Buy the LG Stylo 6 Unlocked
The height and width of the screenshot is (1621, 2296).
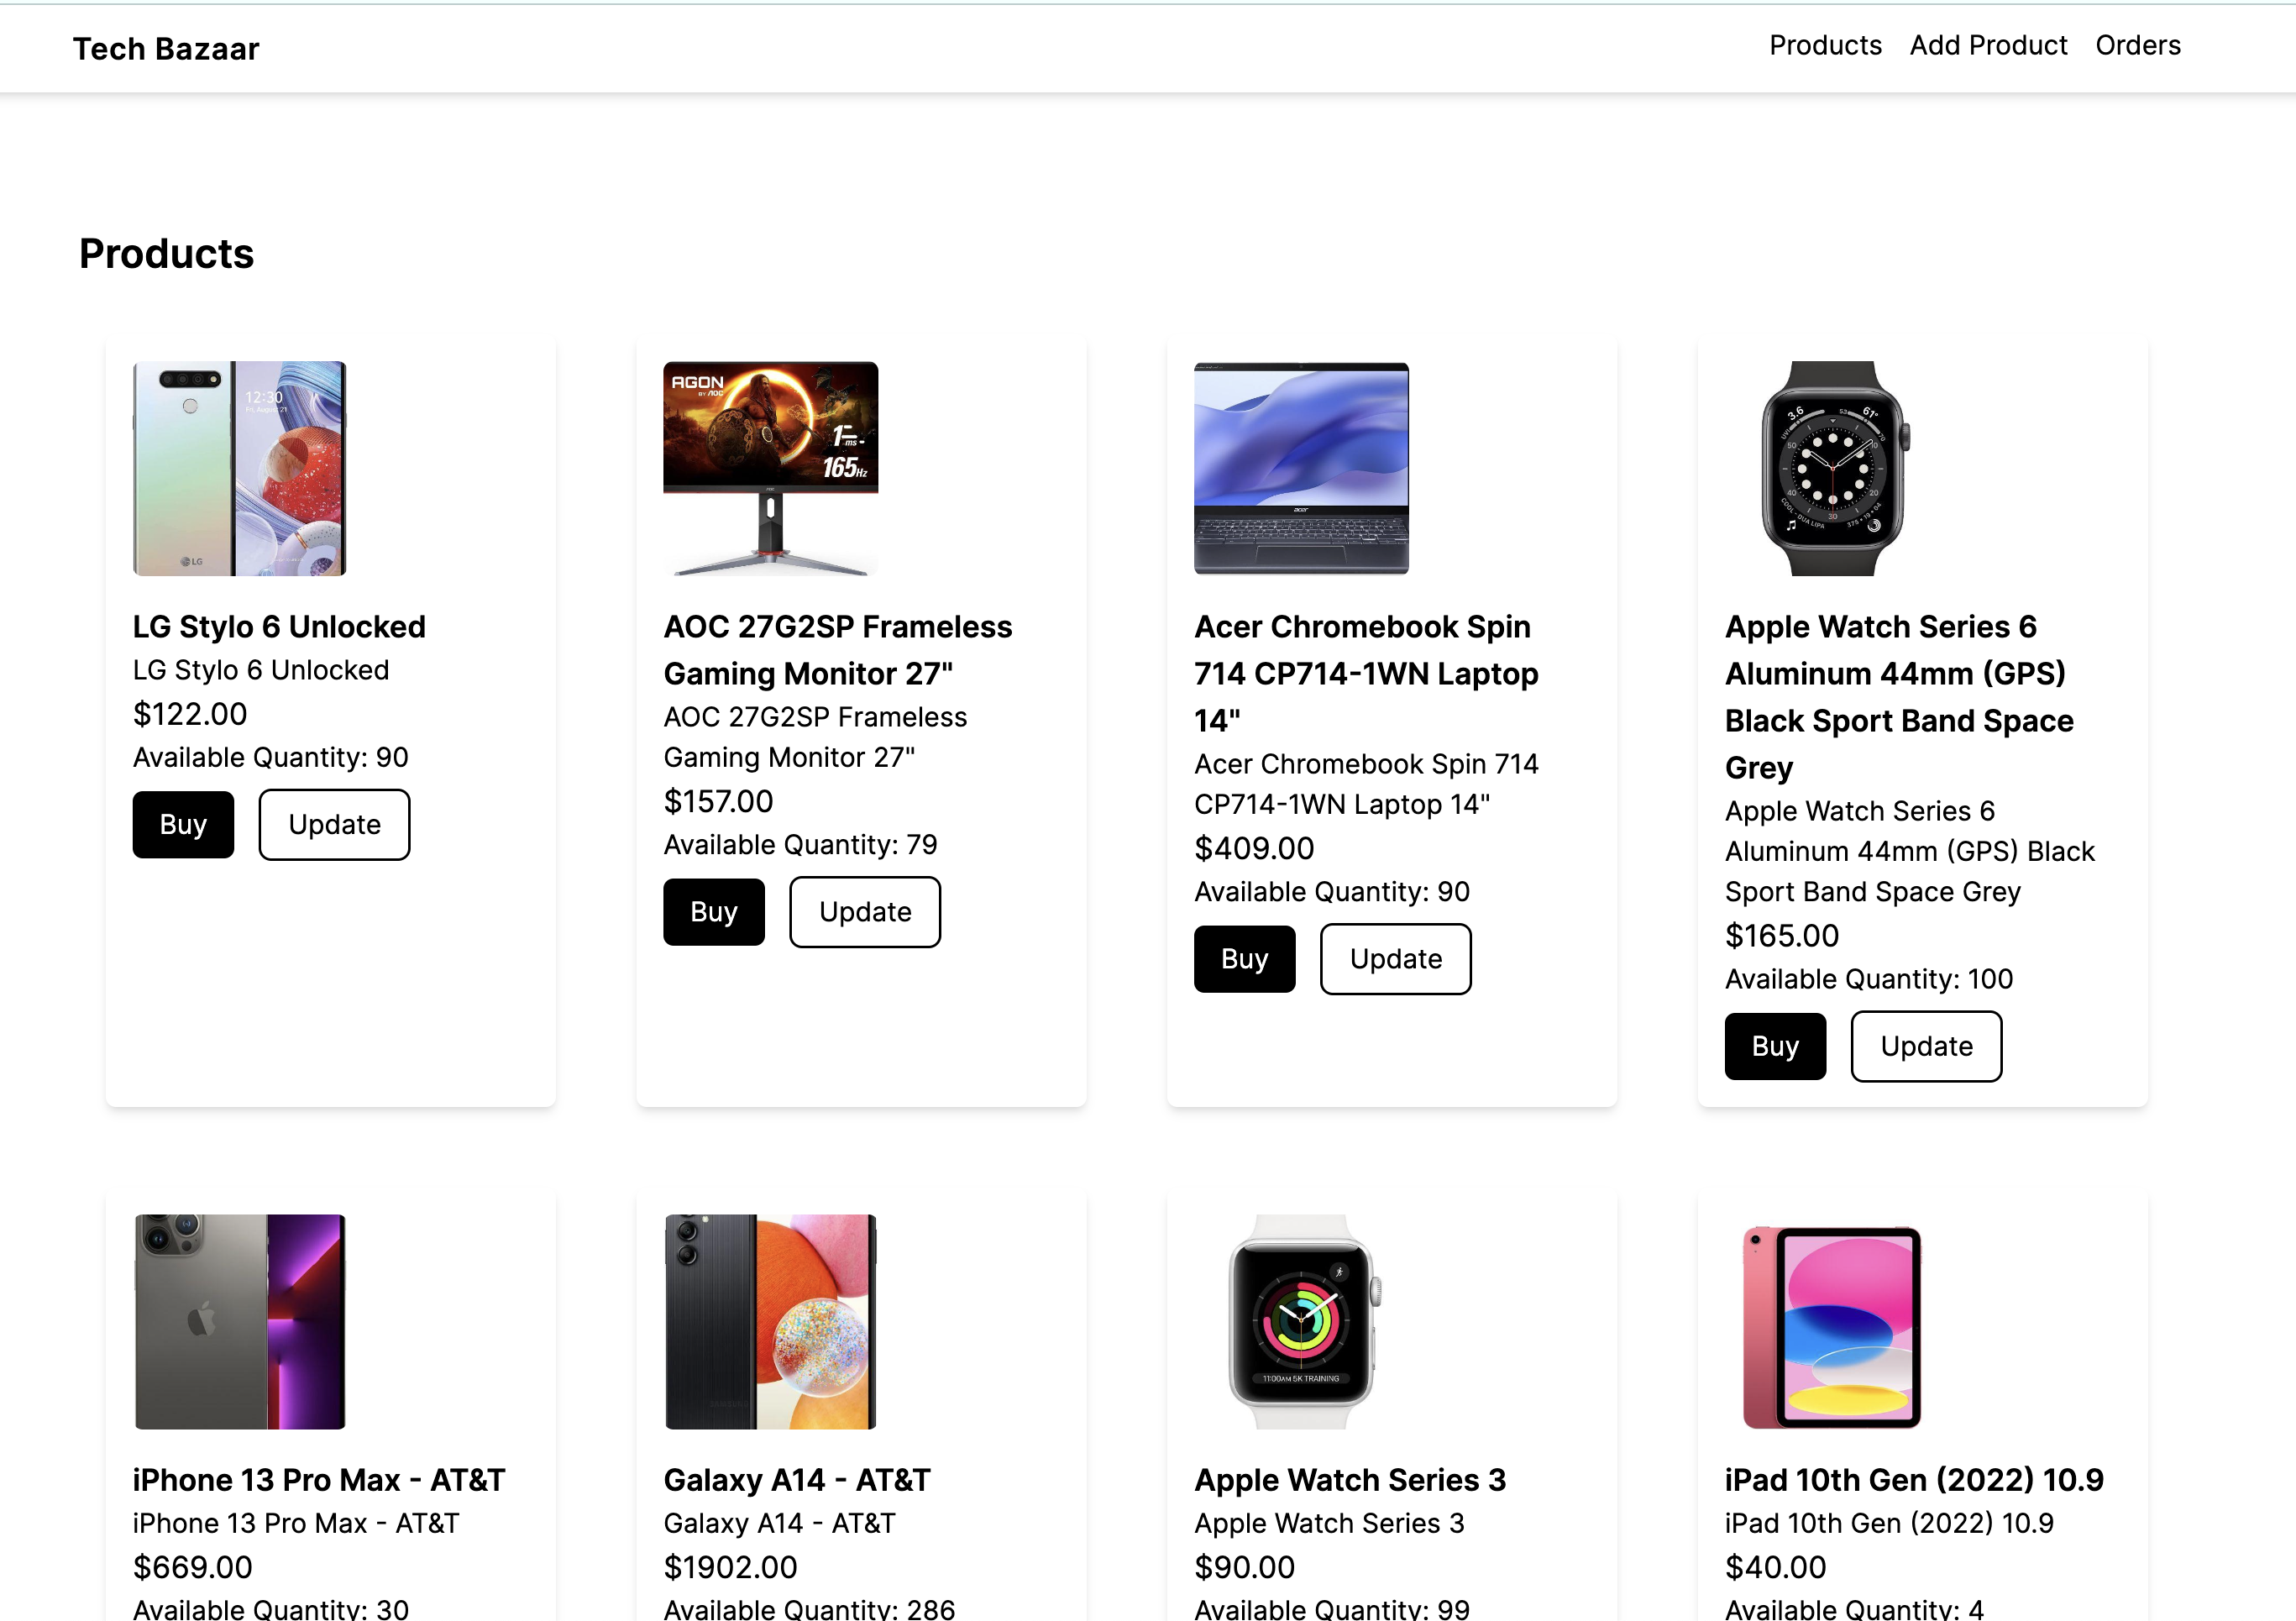183,824
